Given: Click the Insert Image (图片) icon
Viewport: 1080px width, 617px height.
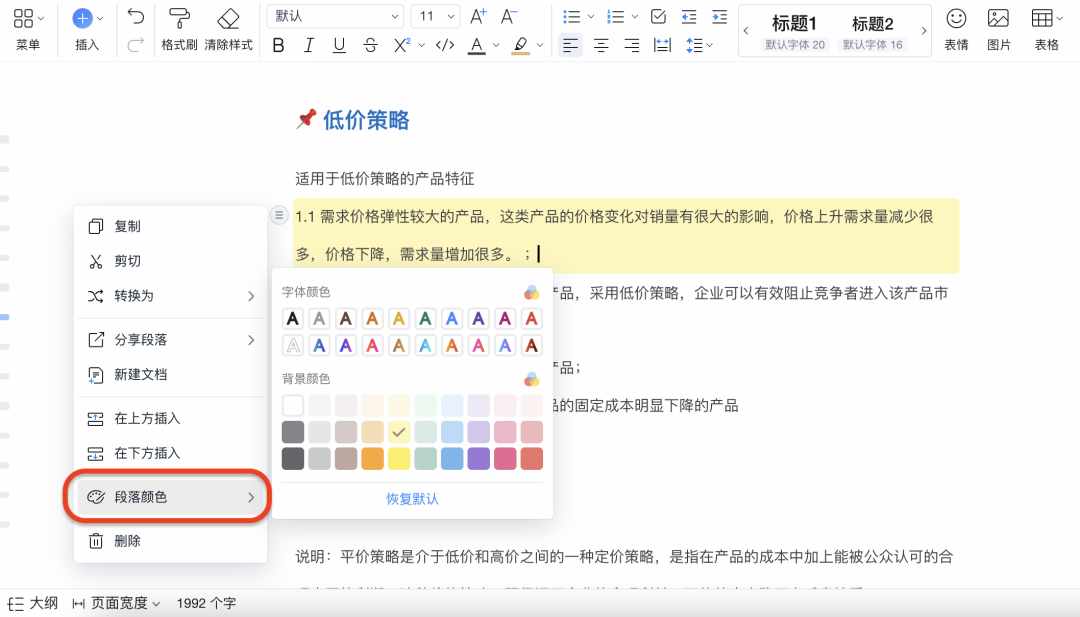Looking at the screenshot, I should (998, 19).
